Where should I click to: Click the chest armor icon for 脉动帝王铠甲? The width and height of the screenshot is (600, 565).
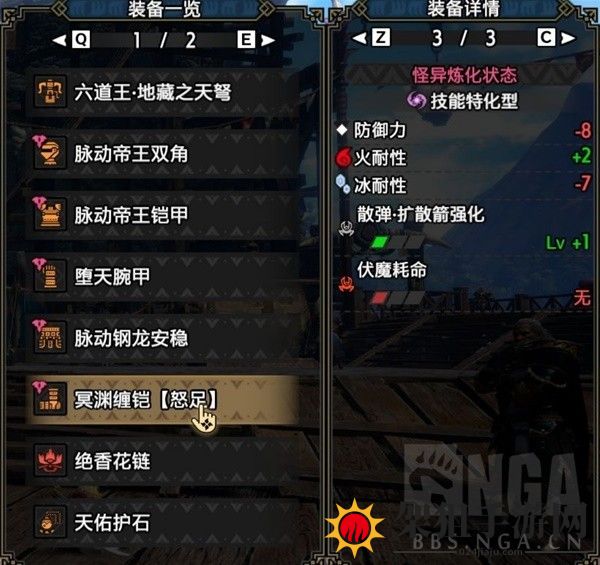click(50, 215)
